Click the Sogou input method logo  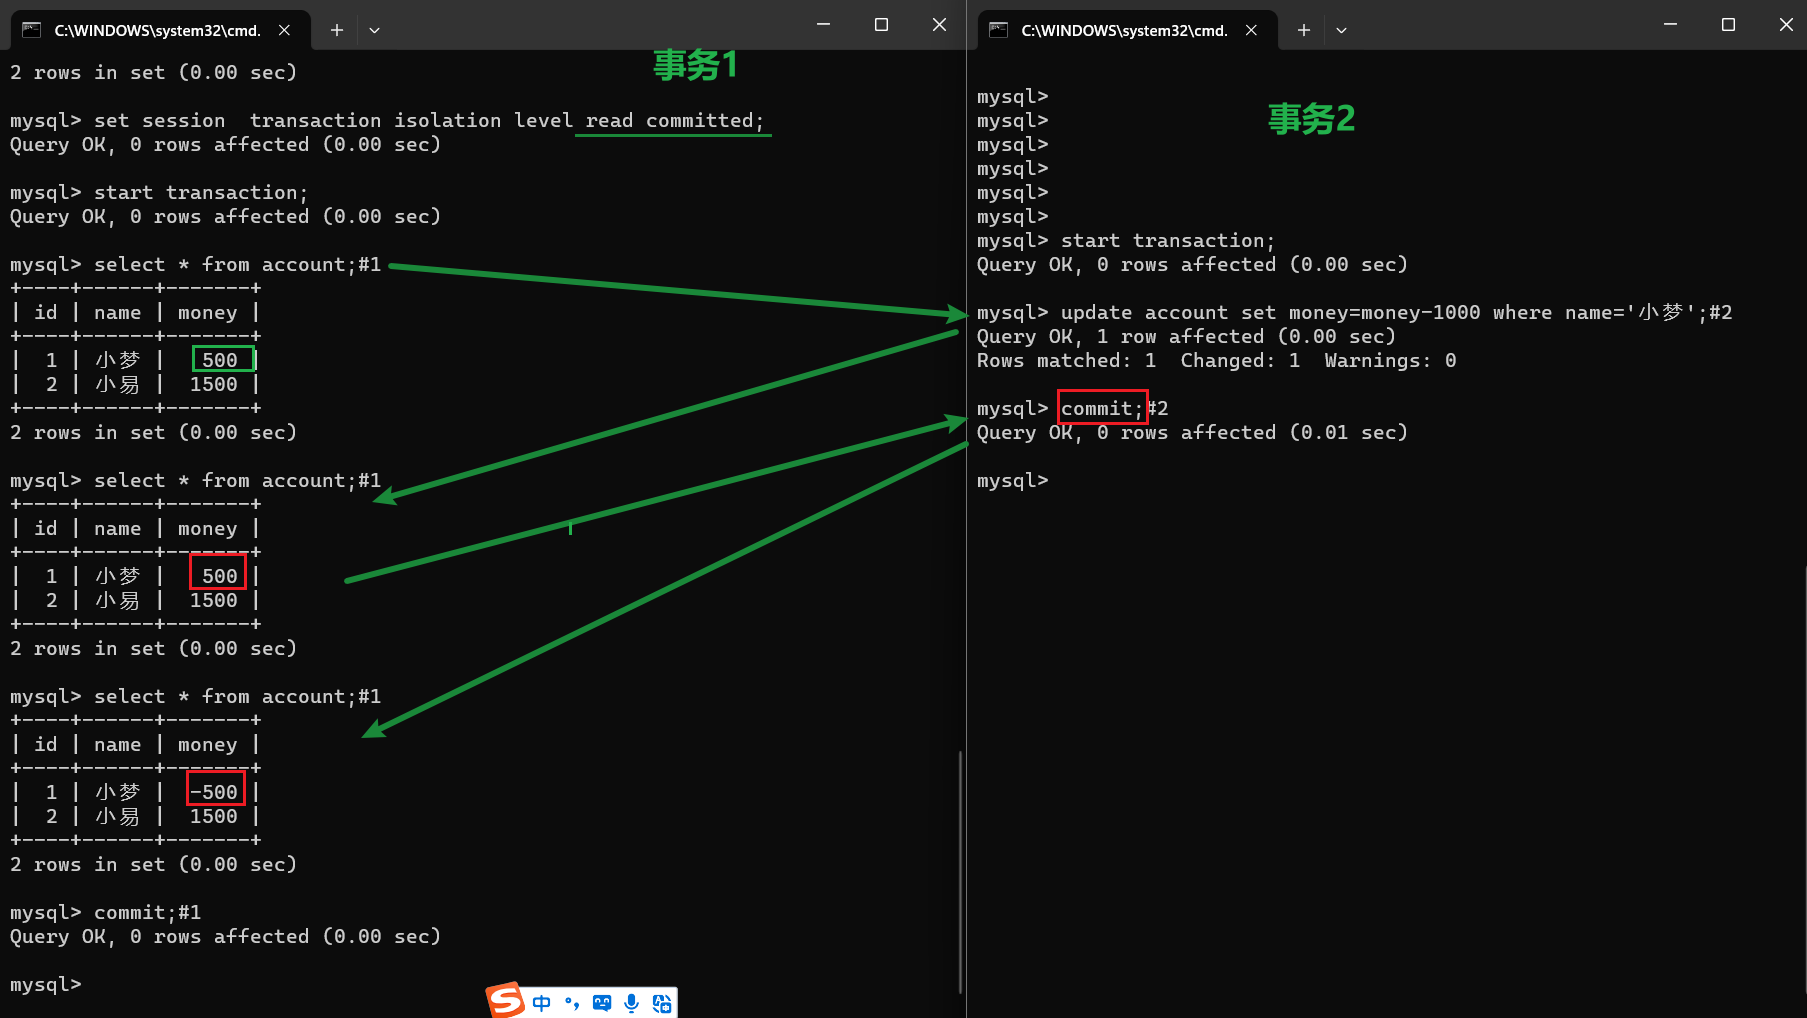pyautogui.click(x=506, y=1000)
